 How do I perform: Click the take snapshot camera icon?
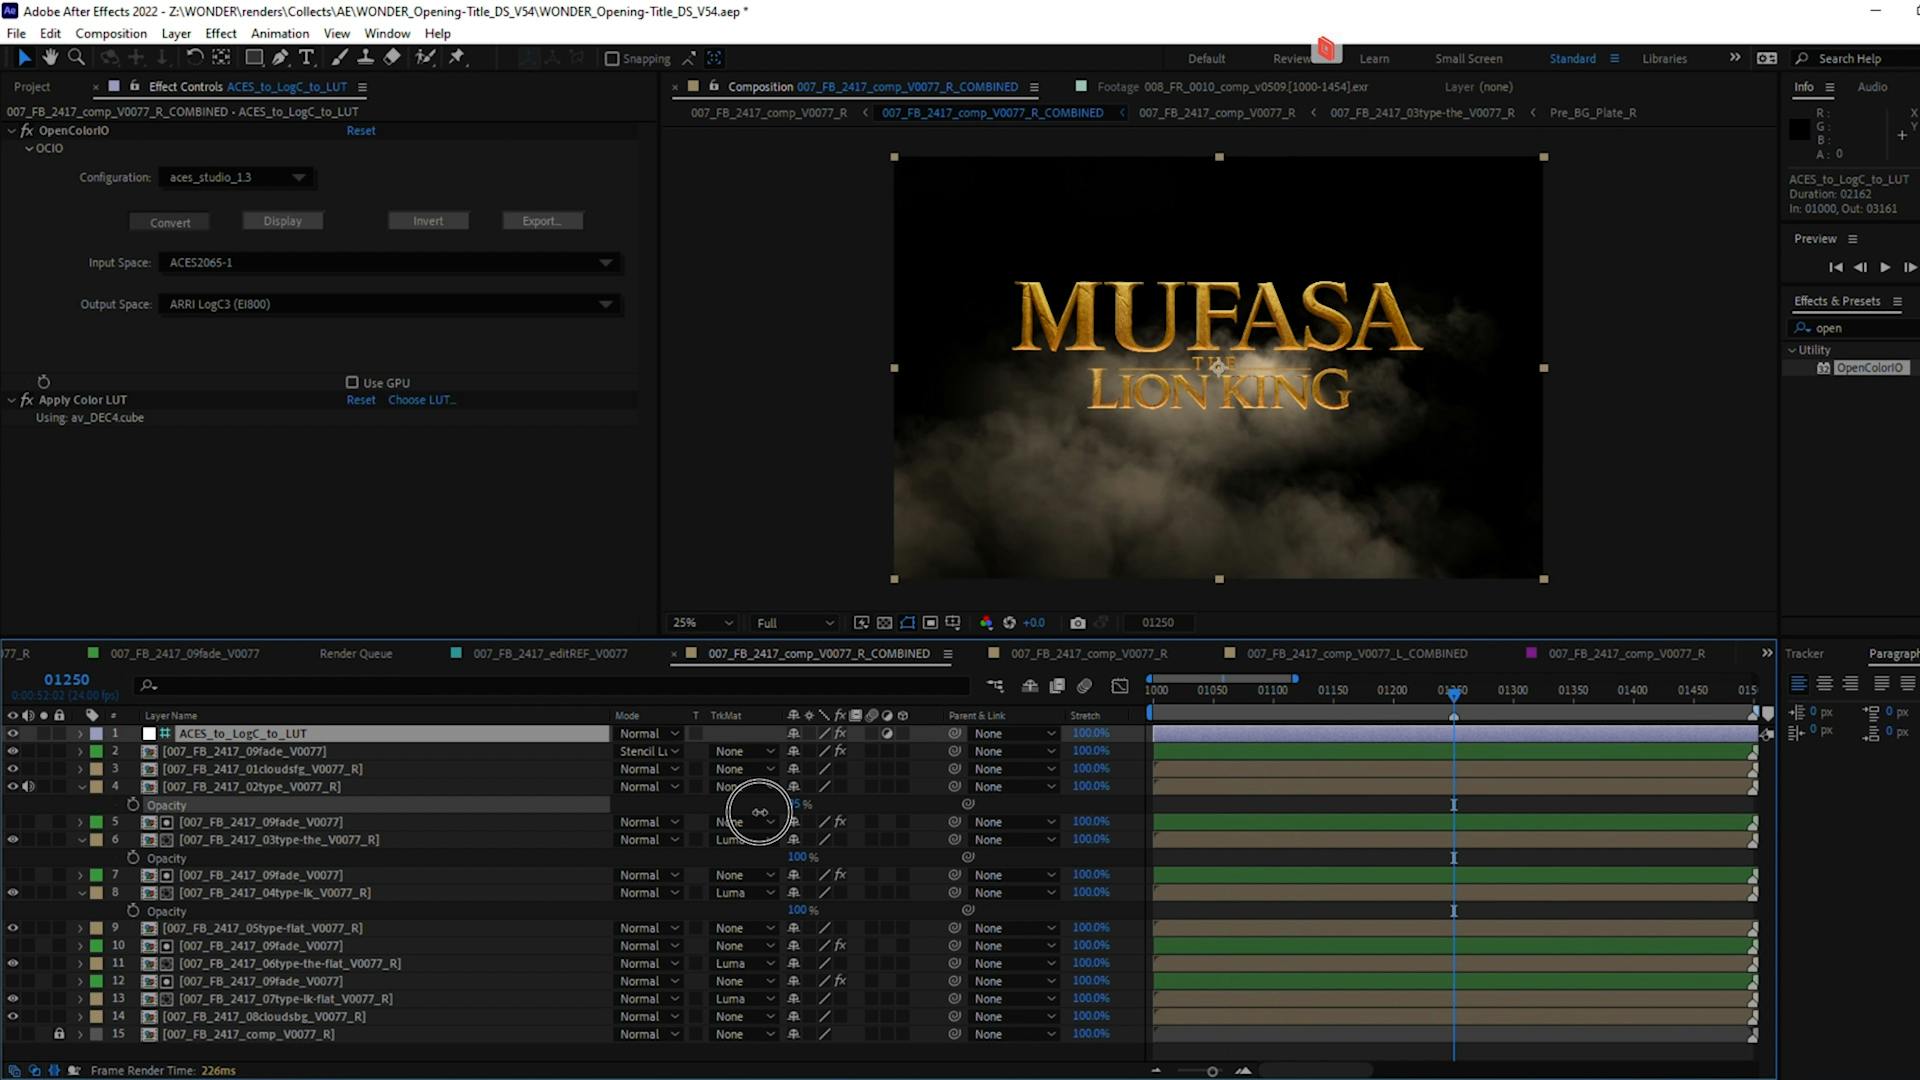[x=1077, y=623]
